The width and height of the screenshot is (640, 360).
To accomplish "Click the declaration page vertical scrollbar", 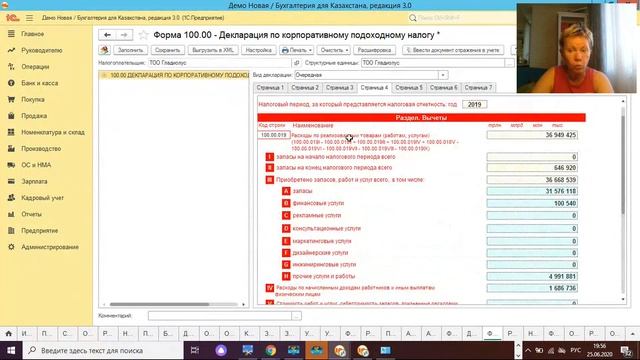I will point(623,164).
